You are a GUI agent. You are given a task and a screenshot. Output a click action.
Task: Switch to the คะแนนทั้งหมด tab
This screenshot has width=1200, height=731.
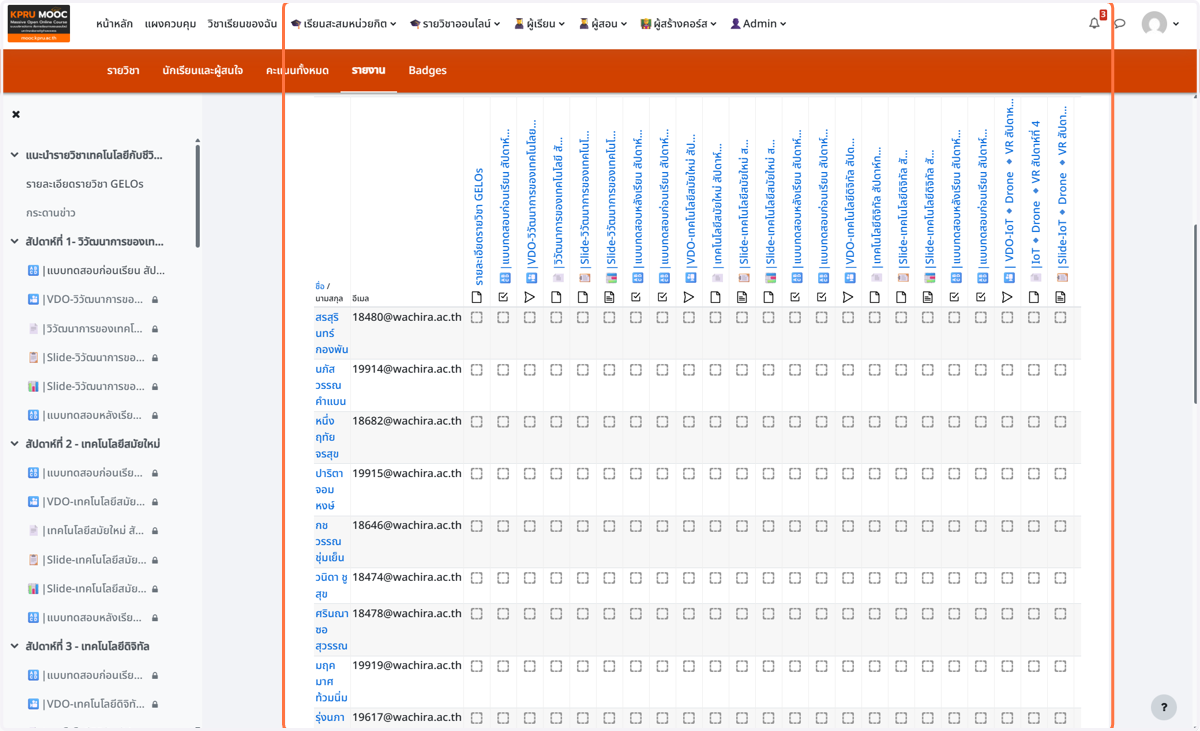(x=297, y=71)
